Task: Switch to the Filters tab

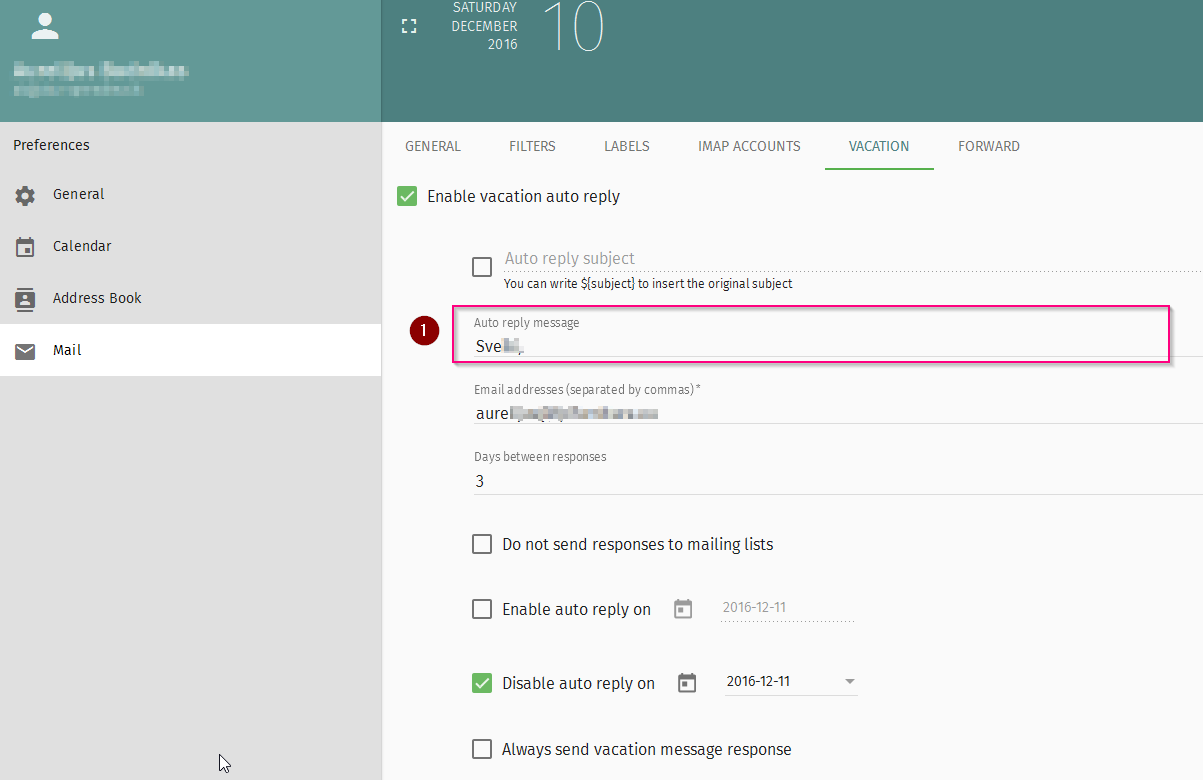Action: pyautogui.click(x=532, y=146)
